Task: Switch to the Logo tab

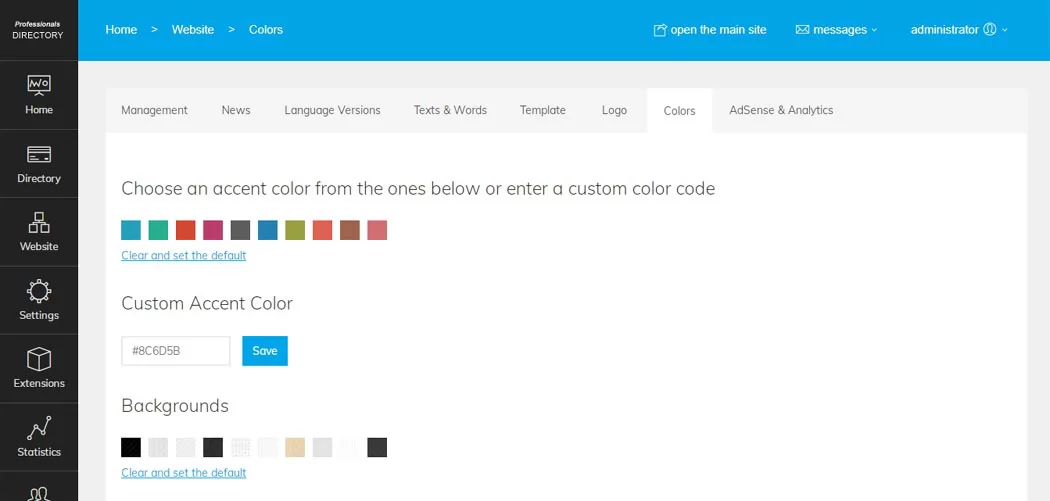Action: click(x=614, y=111)
